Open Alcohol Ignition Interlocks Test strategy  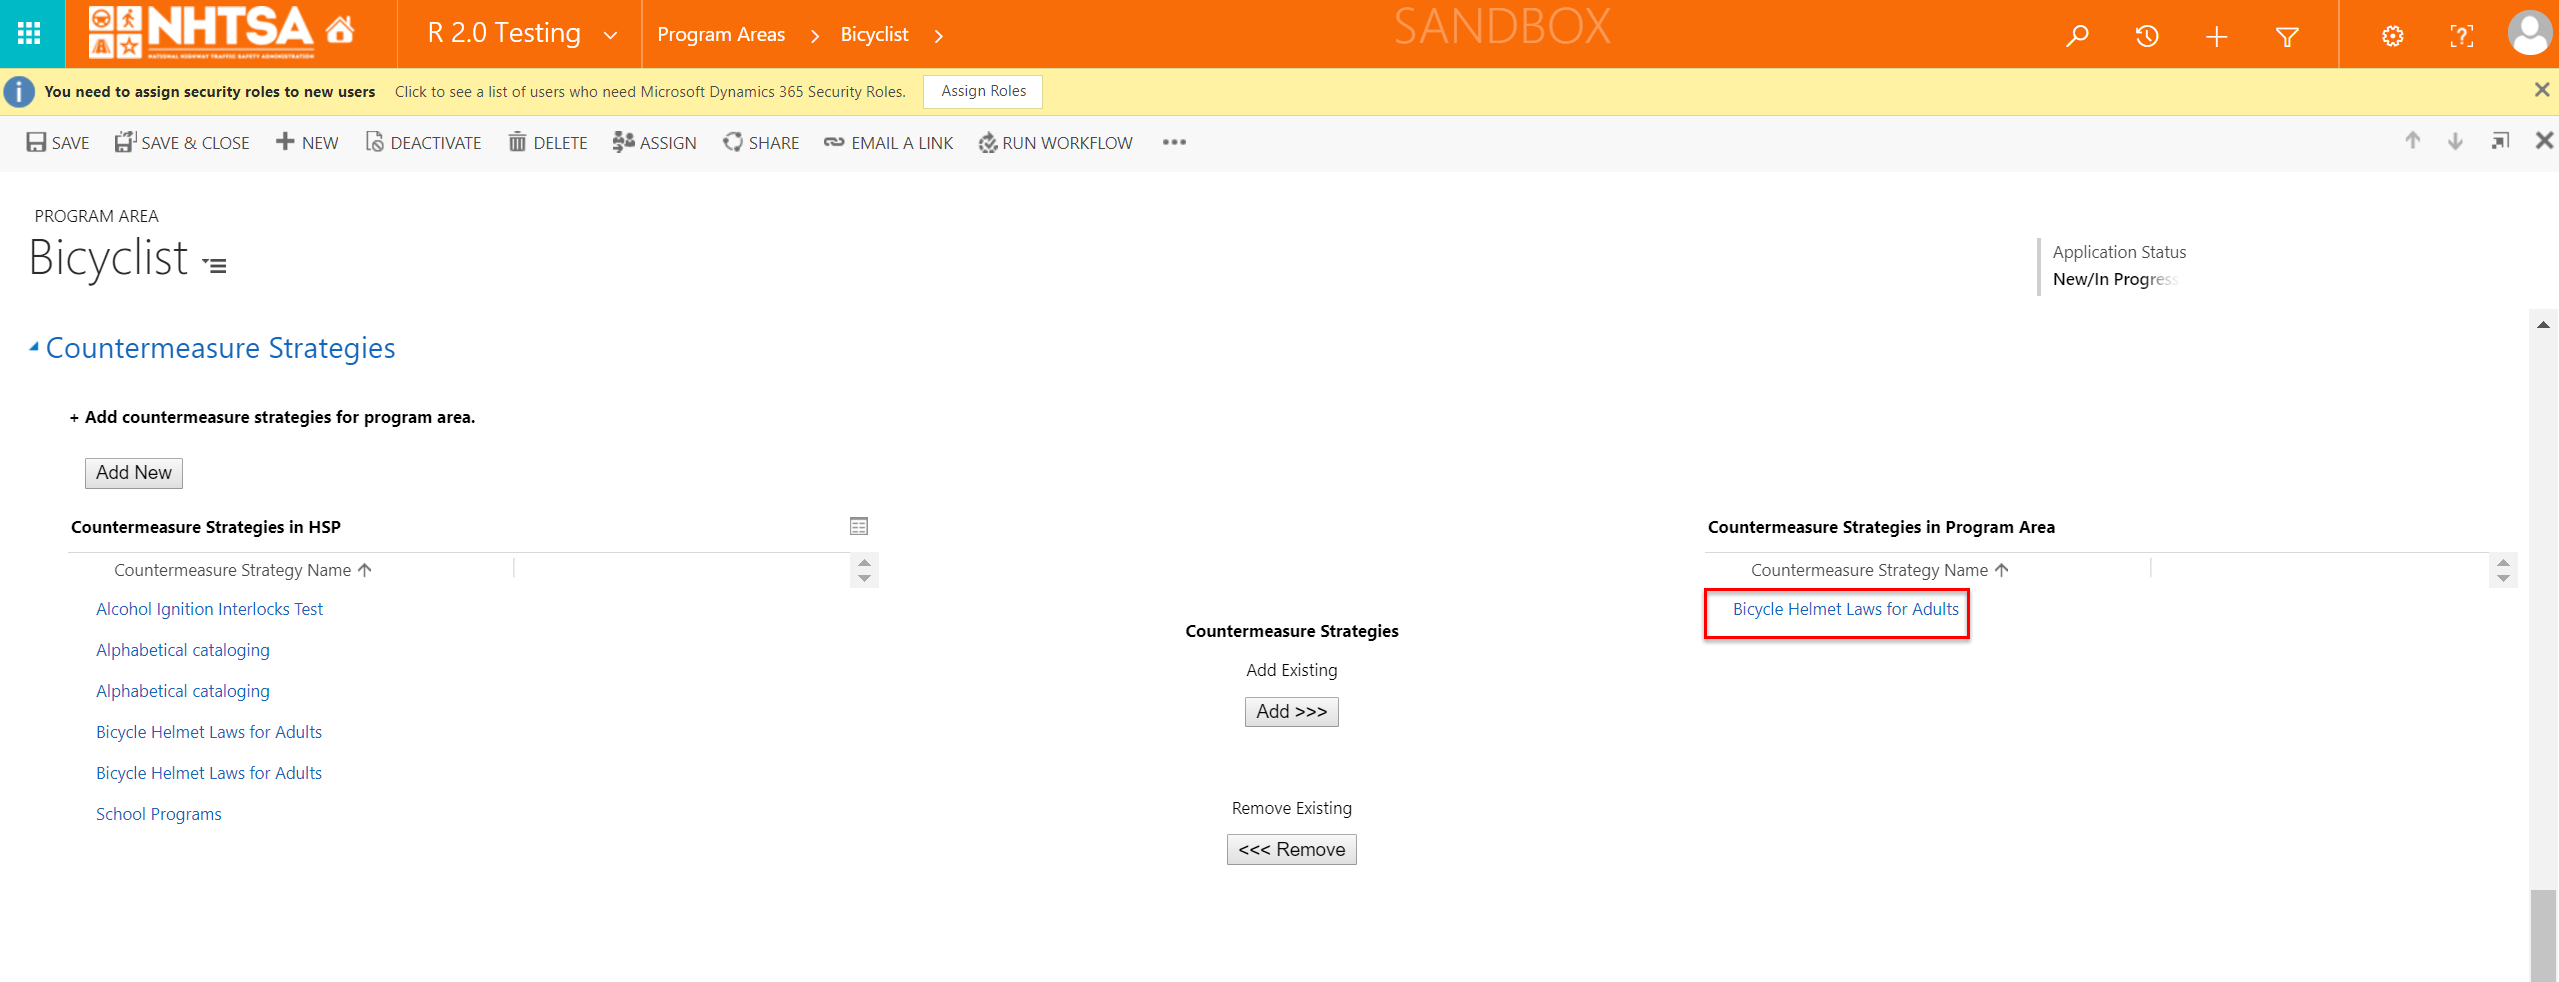210,609
